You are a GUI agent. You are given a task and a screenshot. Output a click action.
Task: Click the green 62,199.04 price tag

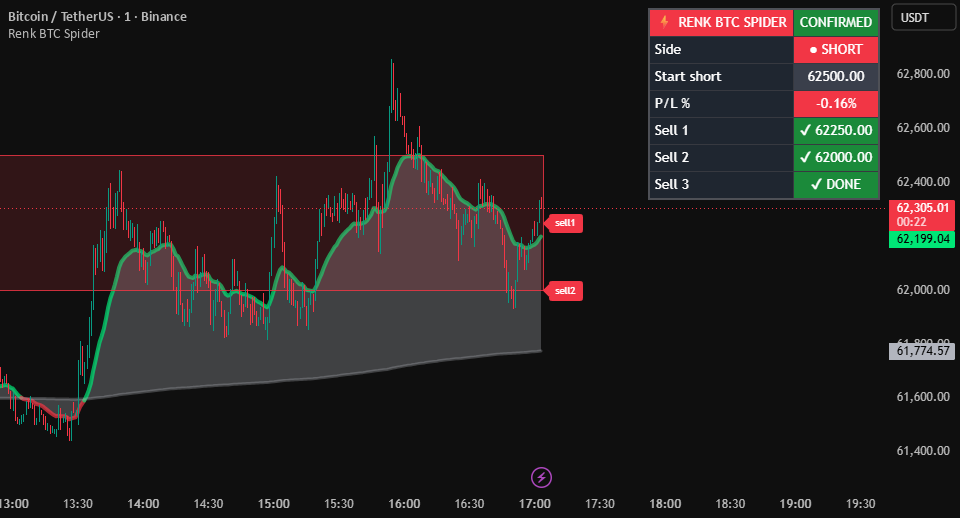pyautogui.click(x=922, y=239)
